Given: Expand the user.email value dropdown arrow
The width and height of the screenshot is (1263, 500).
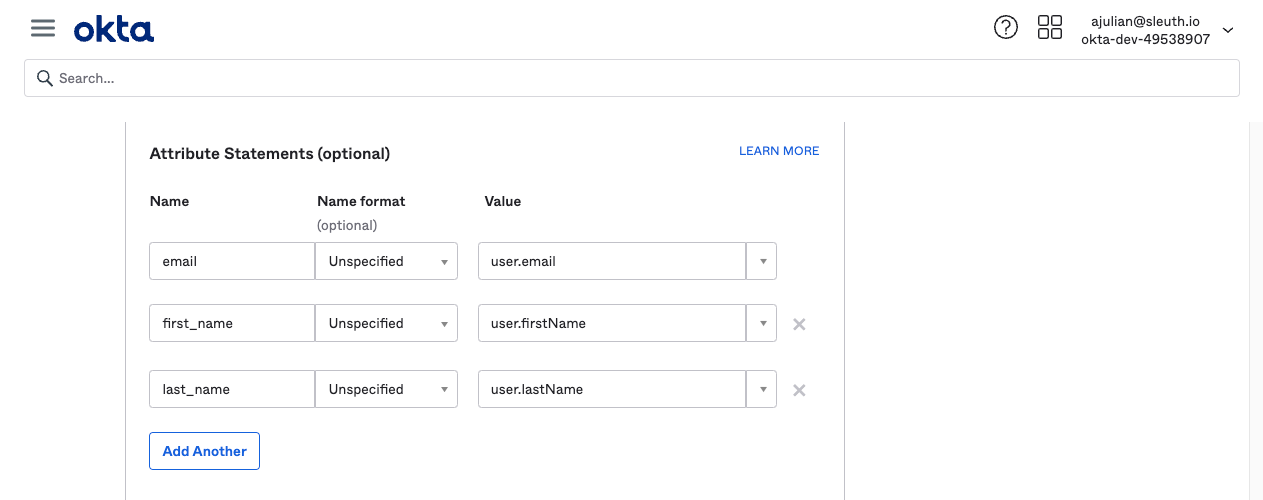Looking at the screenshot, I should [x=762, y=261].
